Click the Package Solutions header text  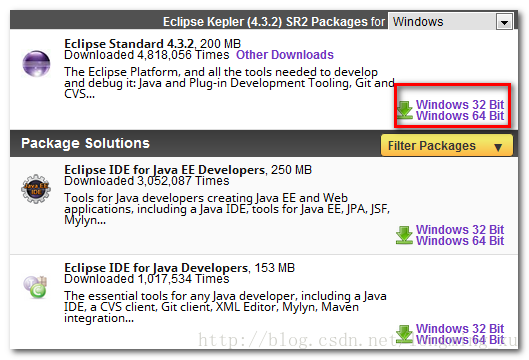click(x=85, y=143)
